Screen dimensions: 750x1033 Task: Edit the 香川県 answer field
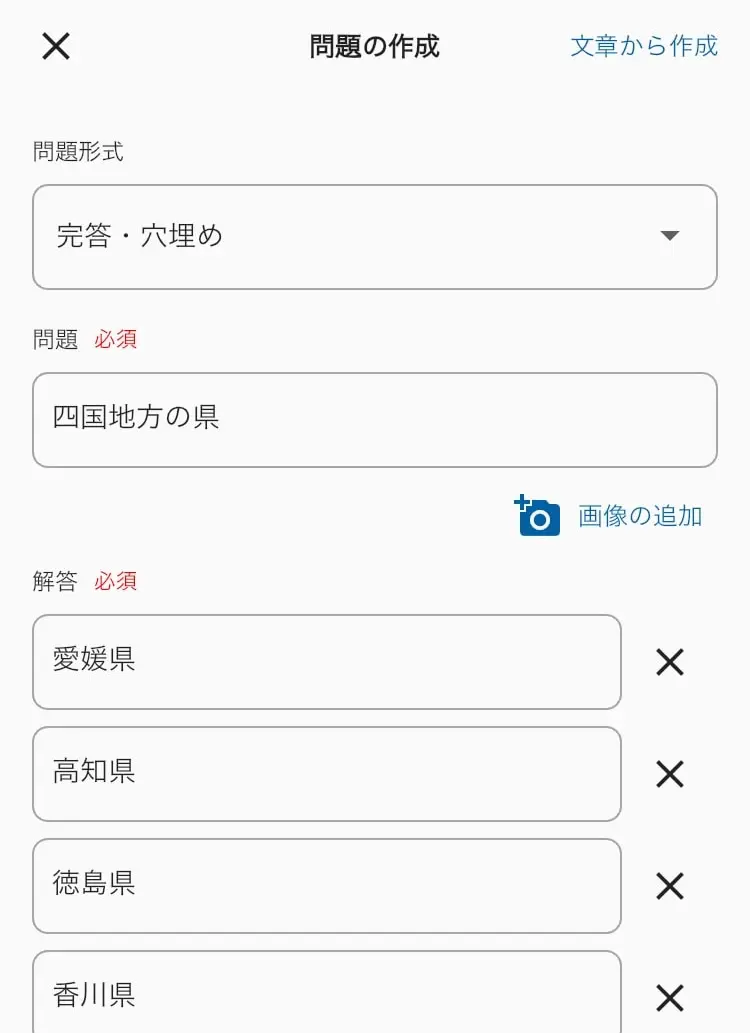point(327,992)
